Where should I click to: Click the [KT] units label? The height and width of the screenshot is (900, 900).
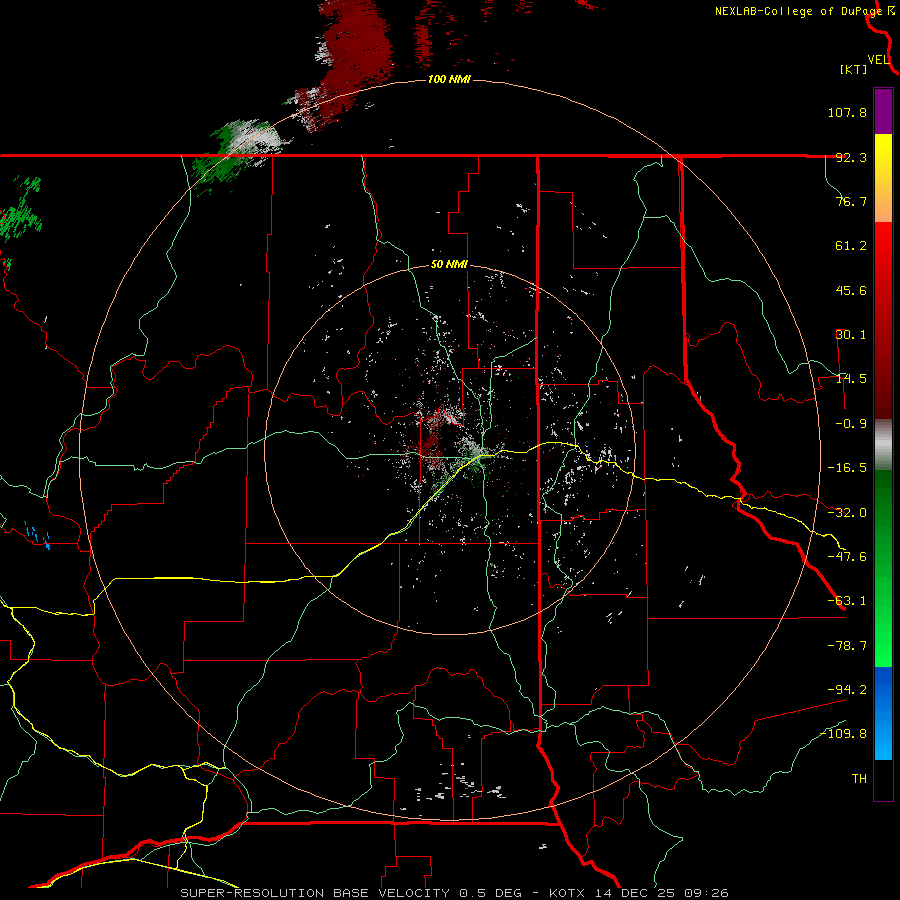tap(854, 69)
